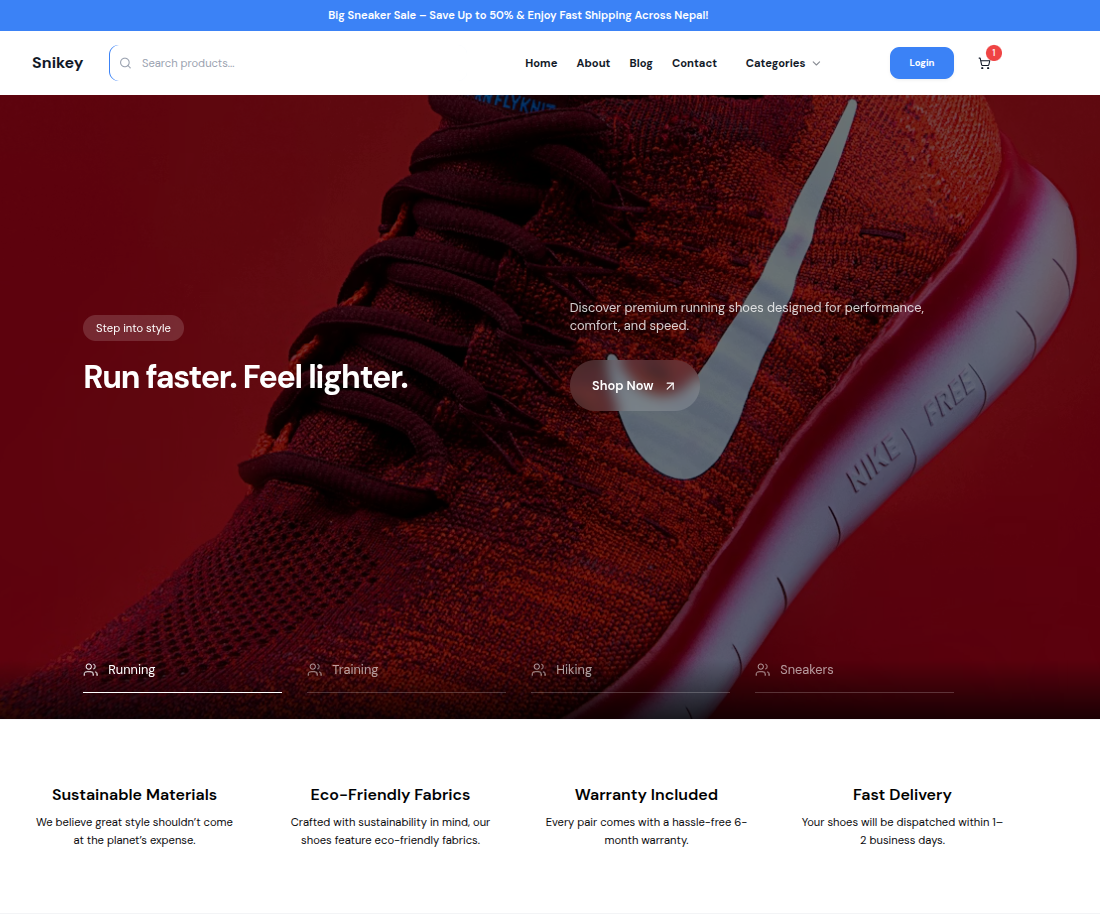Select the Running tab
The height and width of the screenshot is (916, 1100).
131,670
